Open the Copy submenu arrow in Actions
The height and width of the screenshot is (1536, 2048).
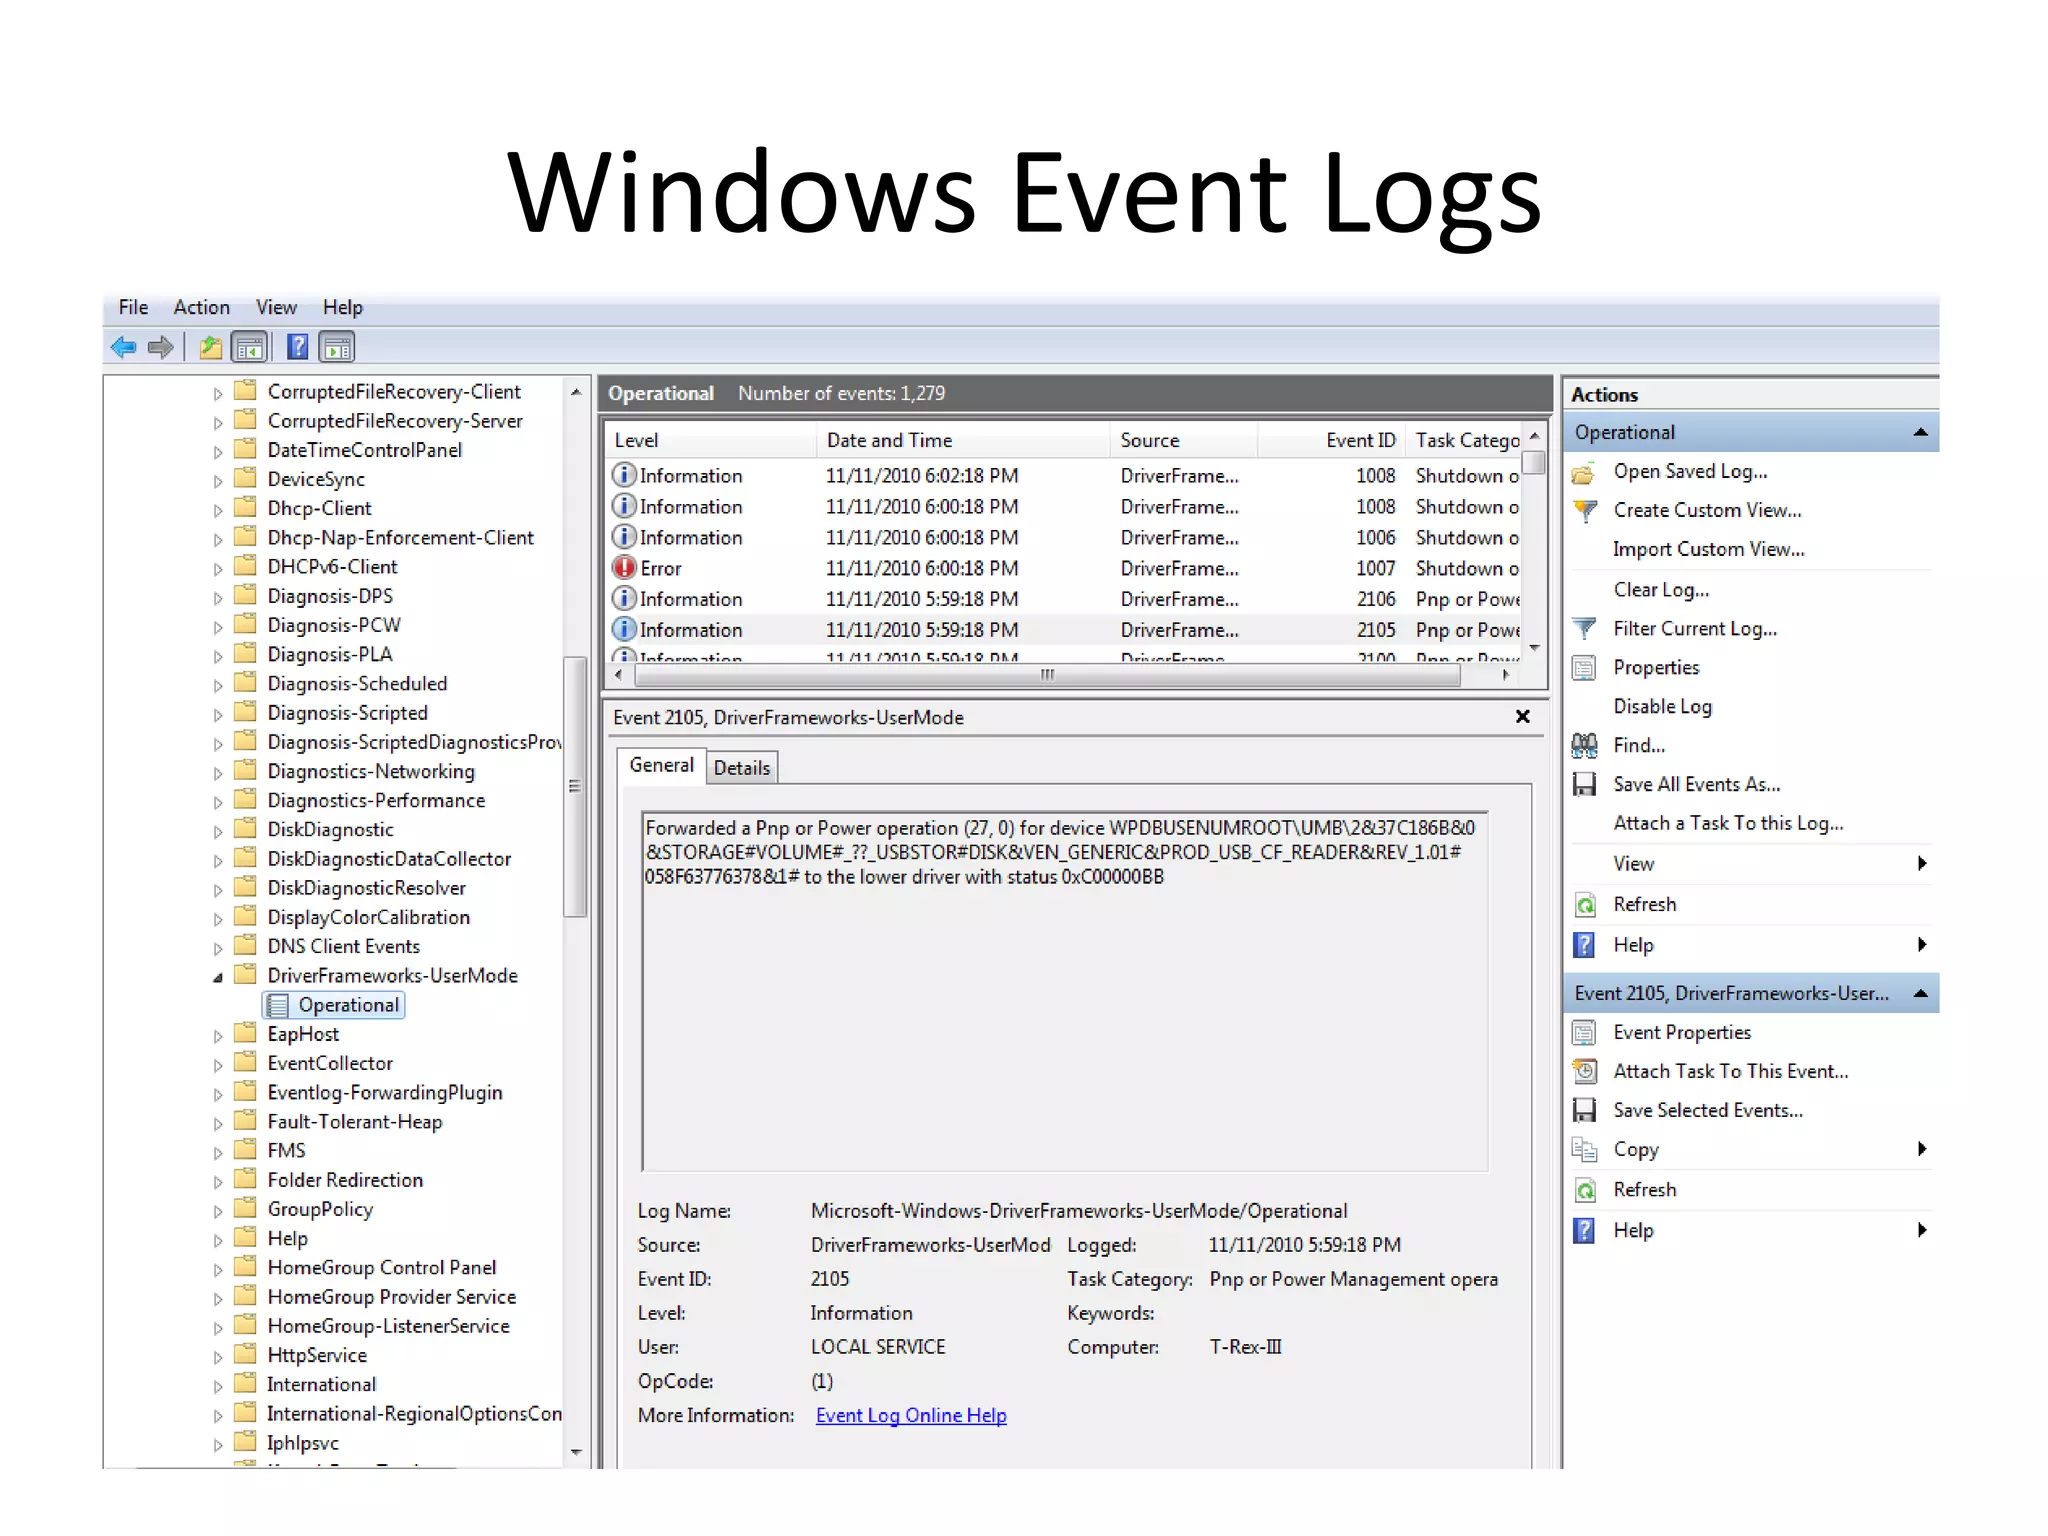(1922, 1149)
